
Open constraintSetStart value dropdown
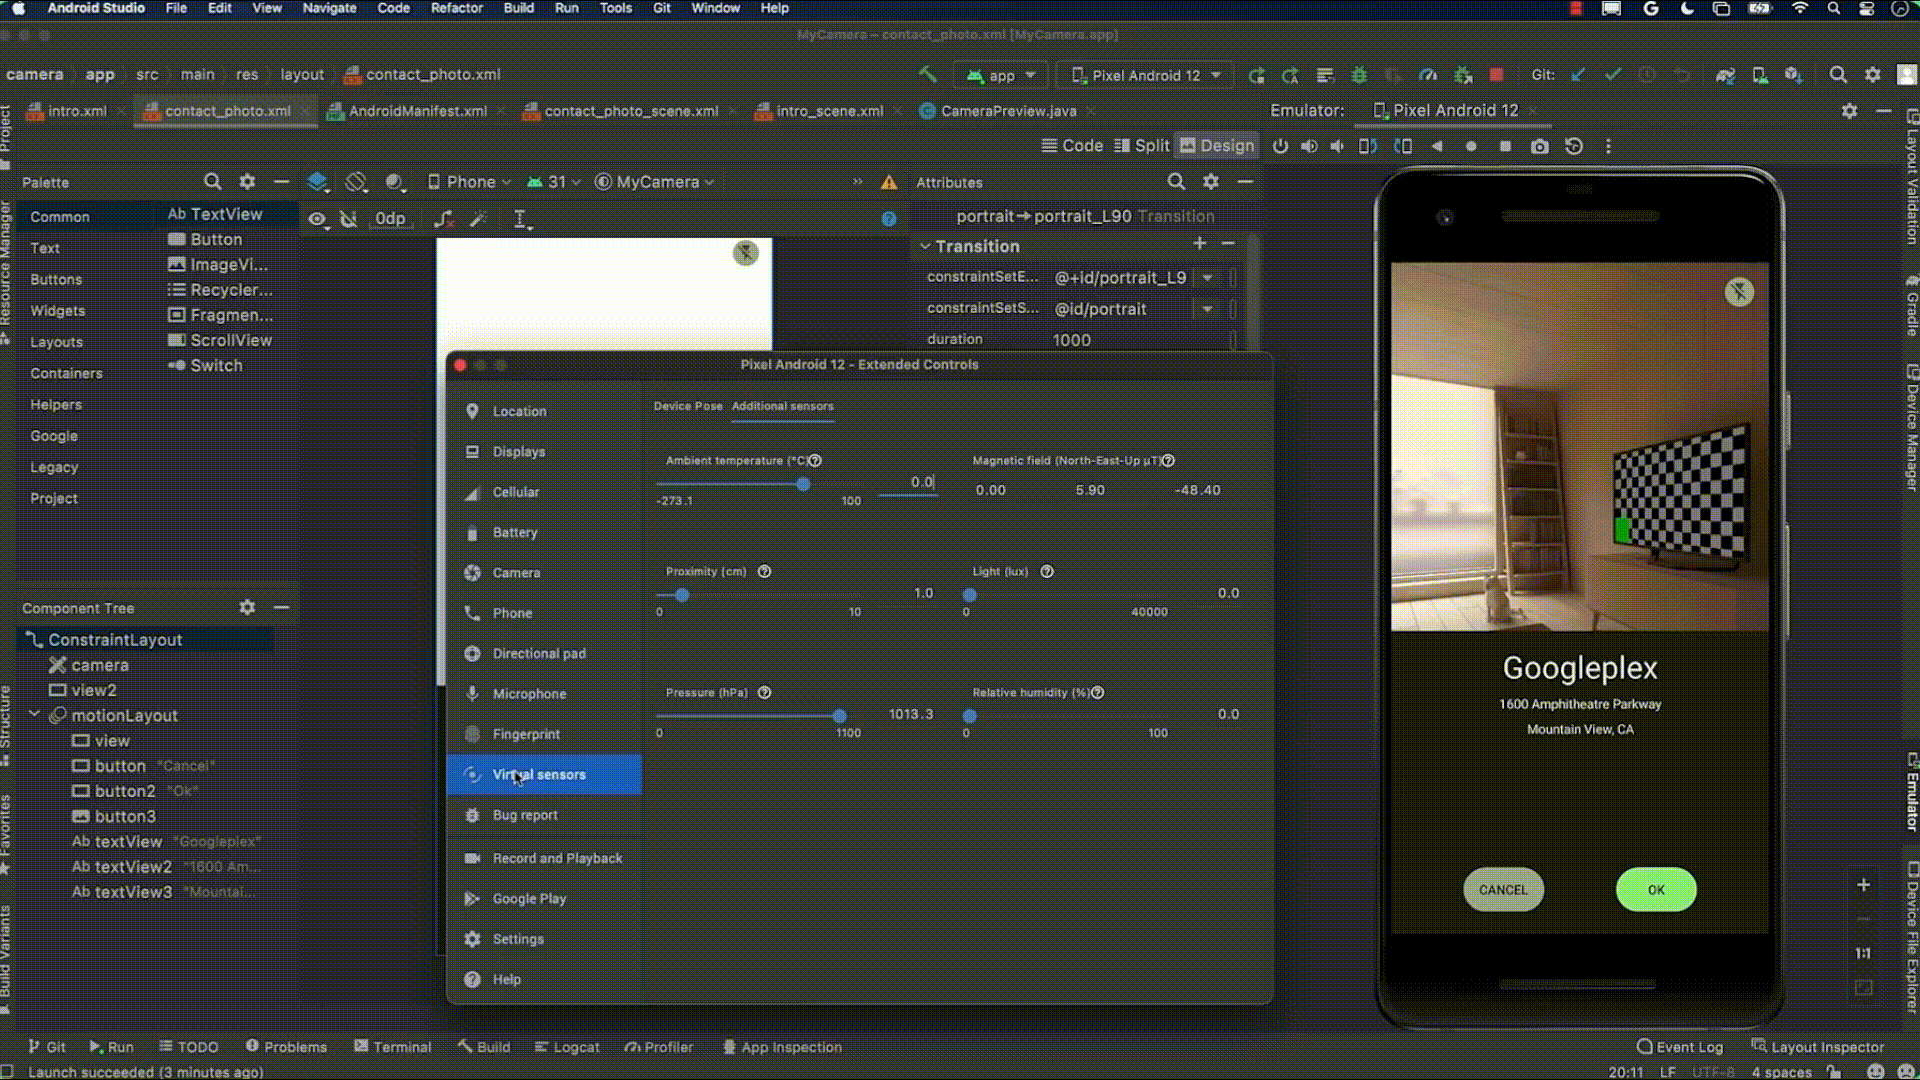[x=1207, y=309]
